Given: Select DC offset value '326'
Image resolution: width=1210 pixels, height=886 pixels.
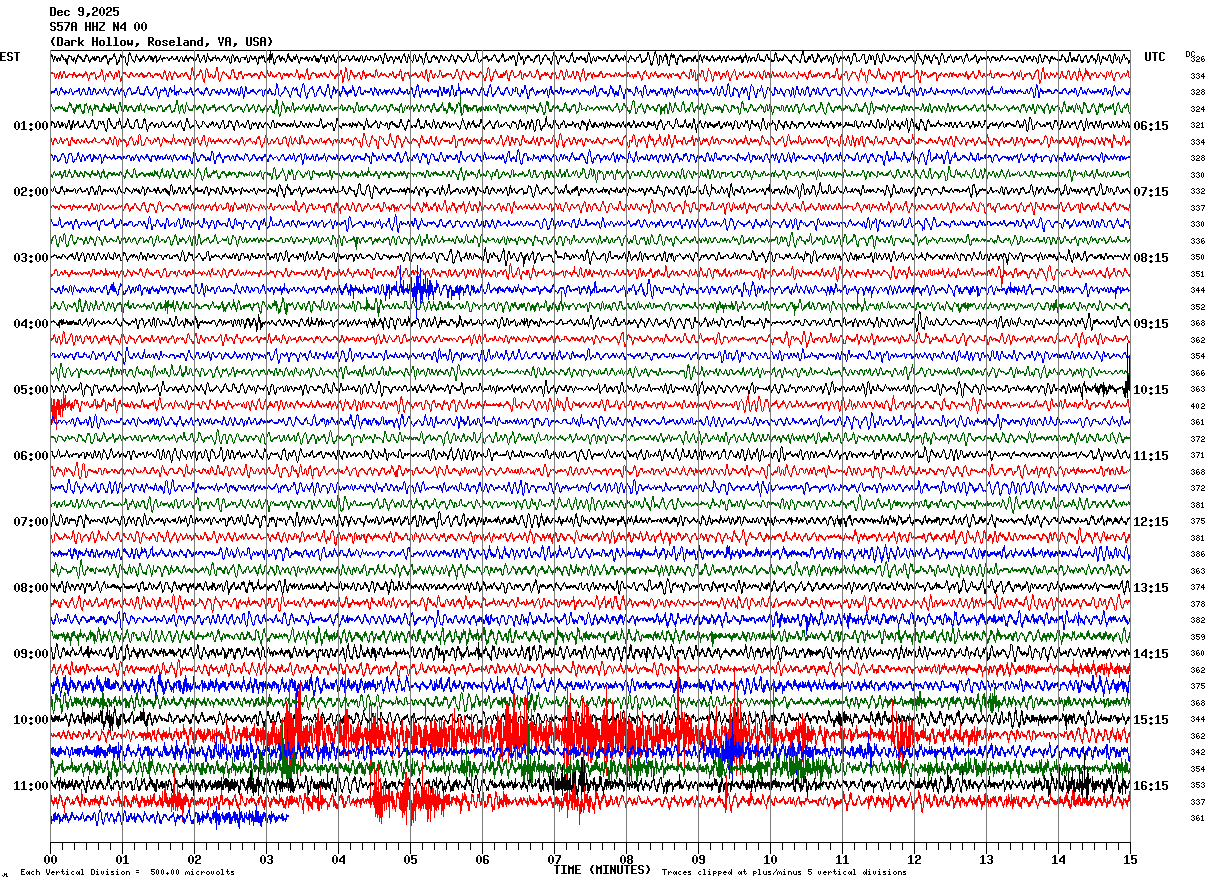Looking at the screenshot, I should (x=1197, y=60).
